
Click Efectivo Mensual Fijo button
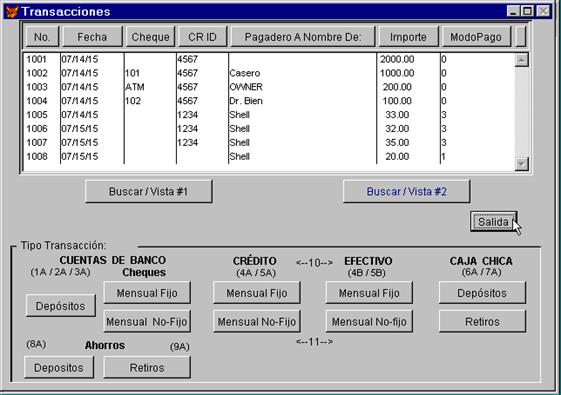click(x=369, y=293)
